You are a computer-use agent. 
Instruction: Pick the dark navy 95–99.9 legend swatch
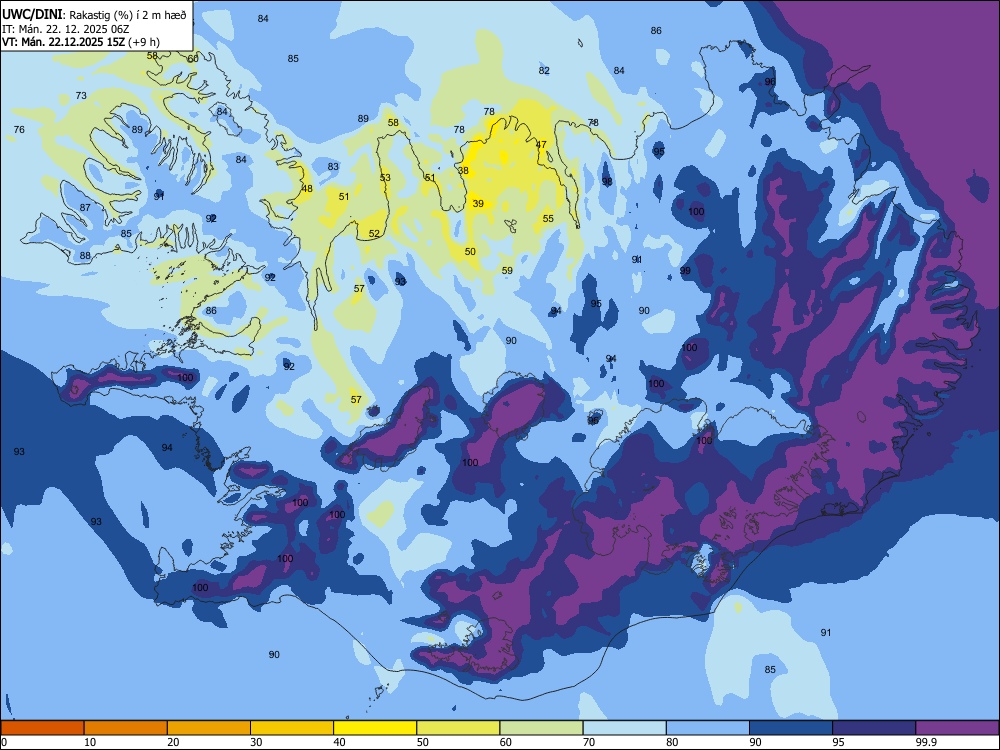(874, 728)
